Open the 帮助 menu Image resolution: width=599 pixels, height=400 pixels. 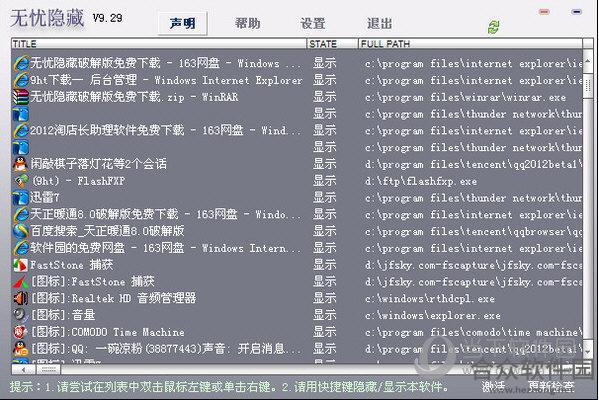coord(248,23)
